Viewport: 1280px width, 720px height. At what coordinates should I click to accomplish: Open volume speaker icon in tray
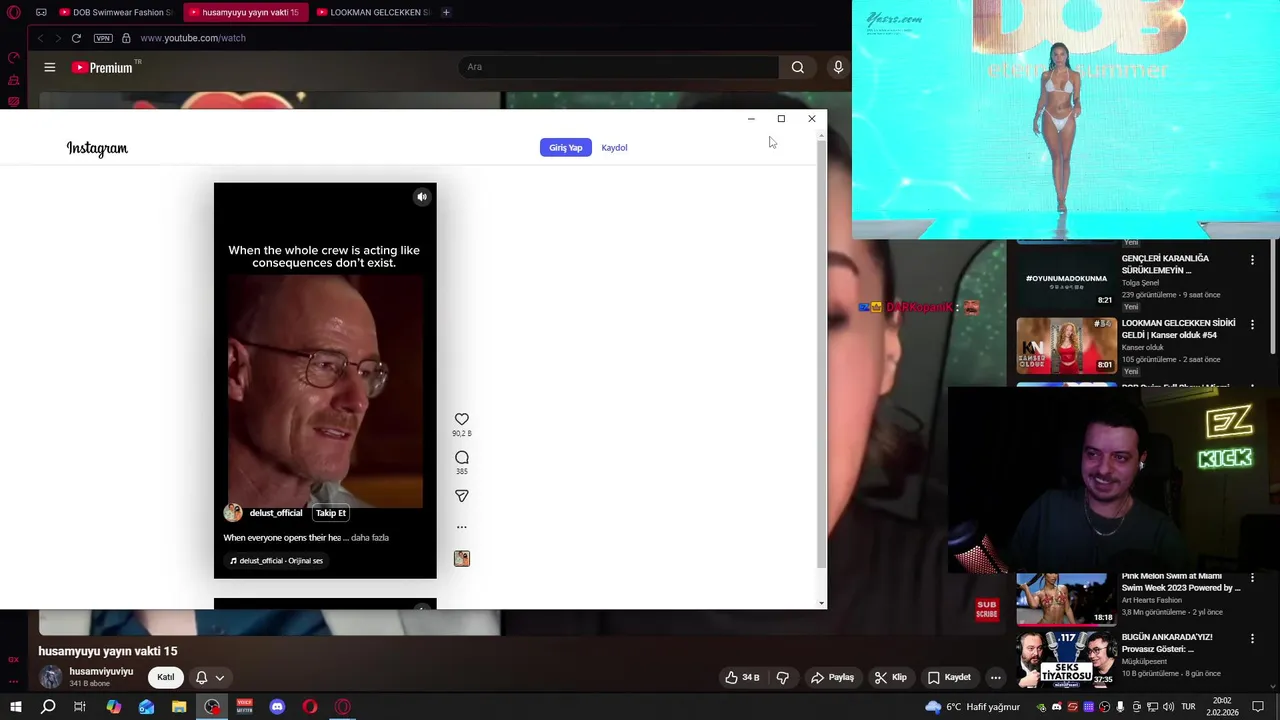click(x=1168, y=707)
